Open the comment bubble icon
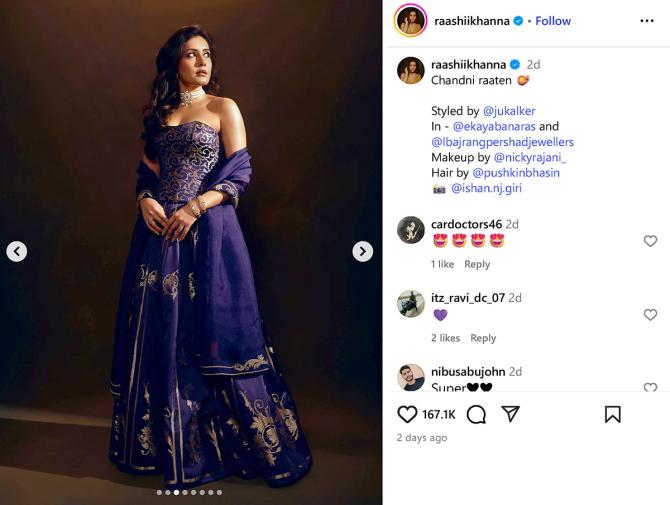This screenshot has width=670, height=505. pos(476,414)
